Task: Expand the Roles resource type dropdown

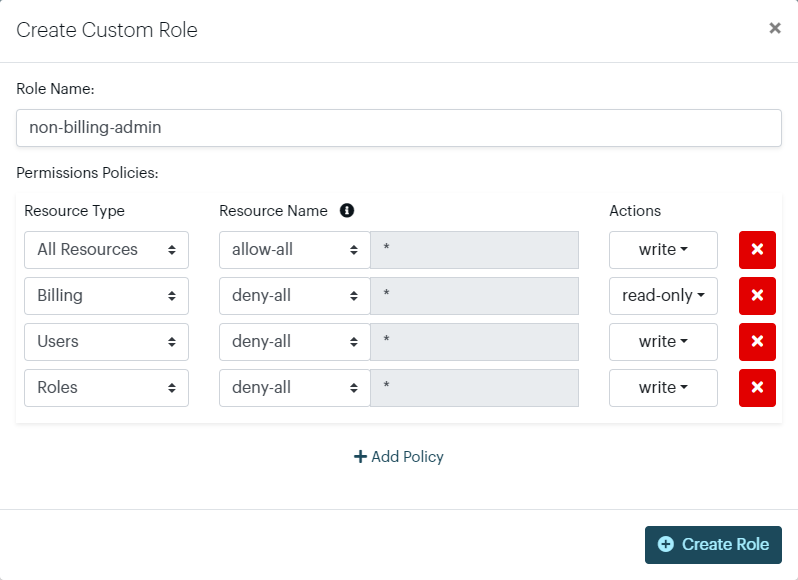Action: click(x=106, y=388)
